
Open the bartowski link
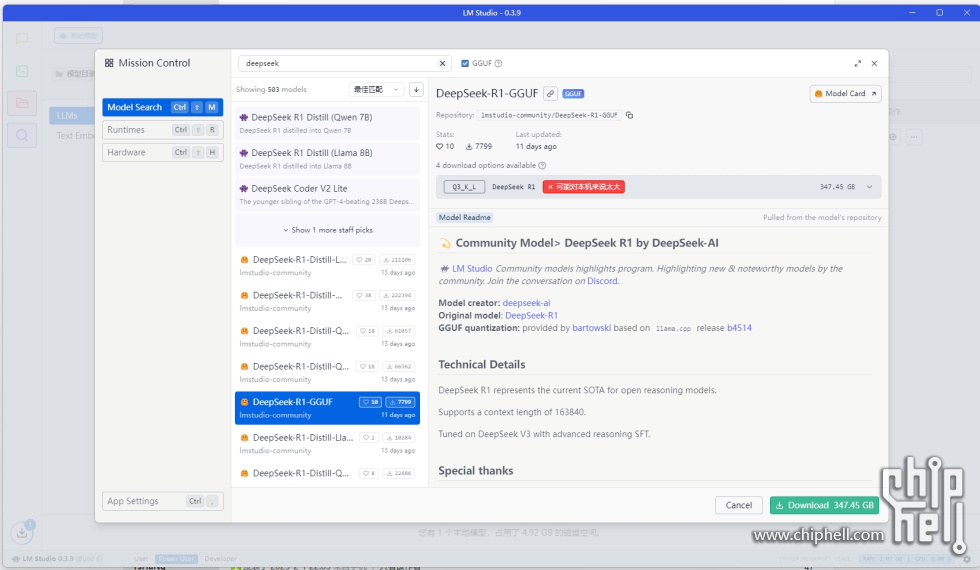pos(591,328)
